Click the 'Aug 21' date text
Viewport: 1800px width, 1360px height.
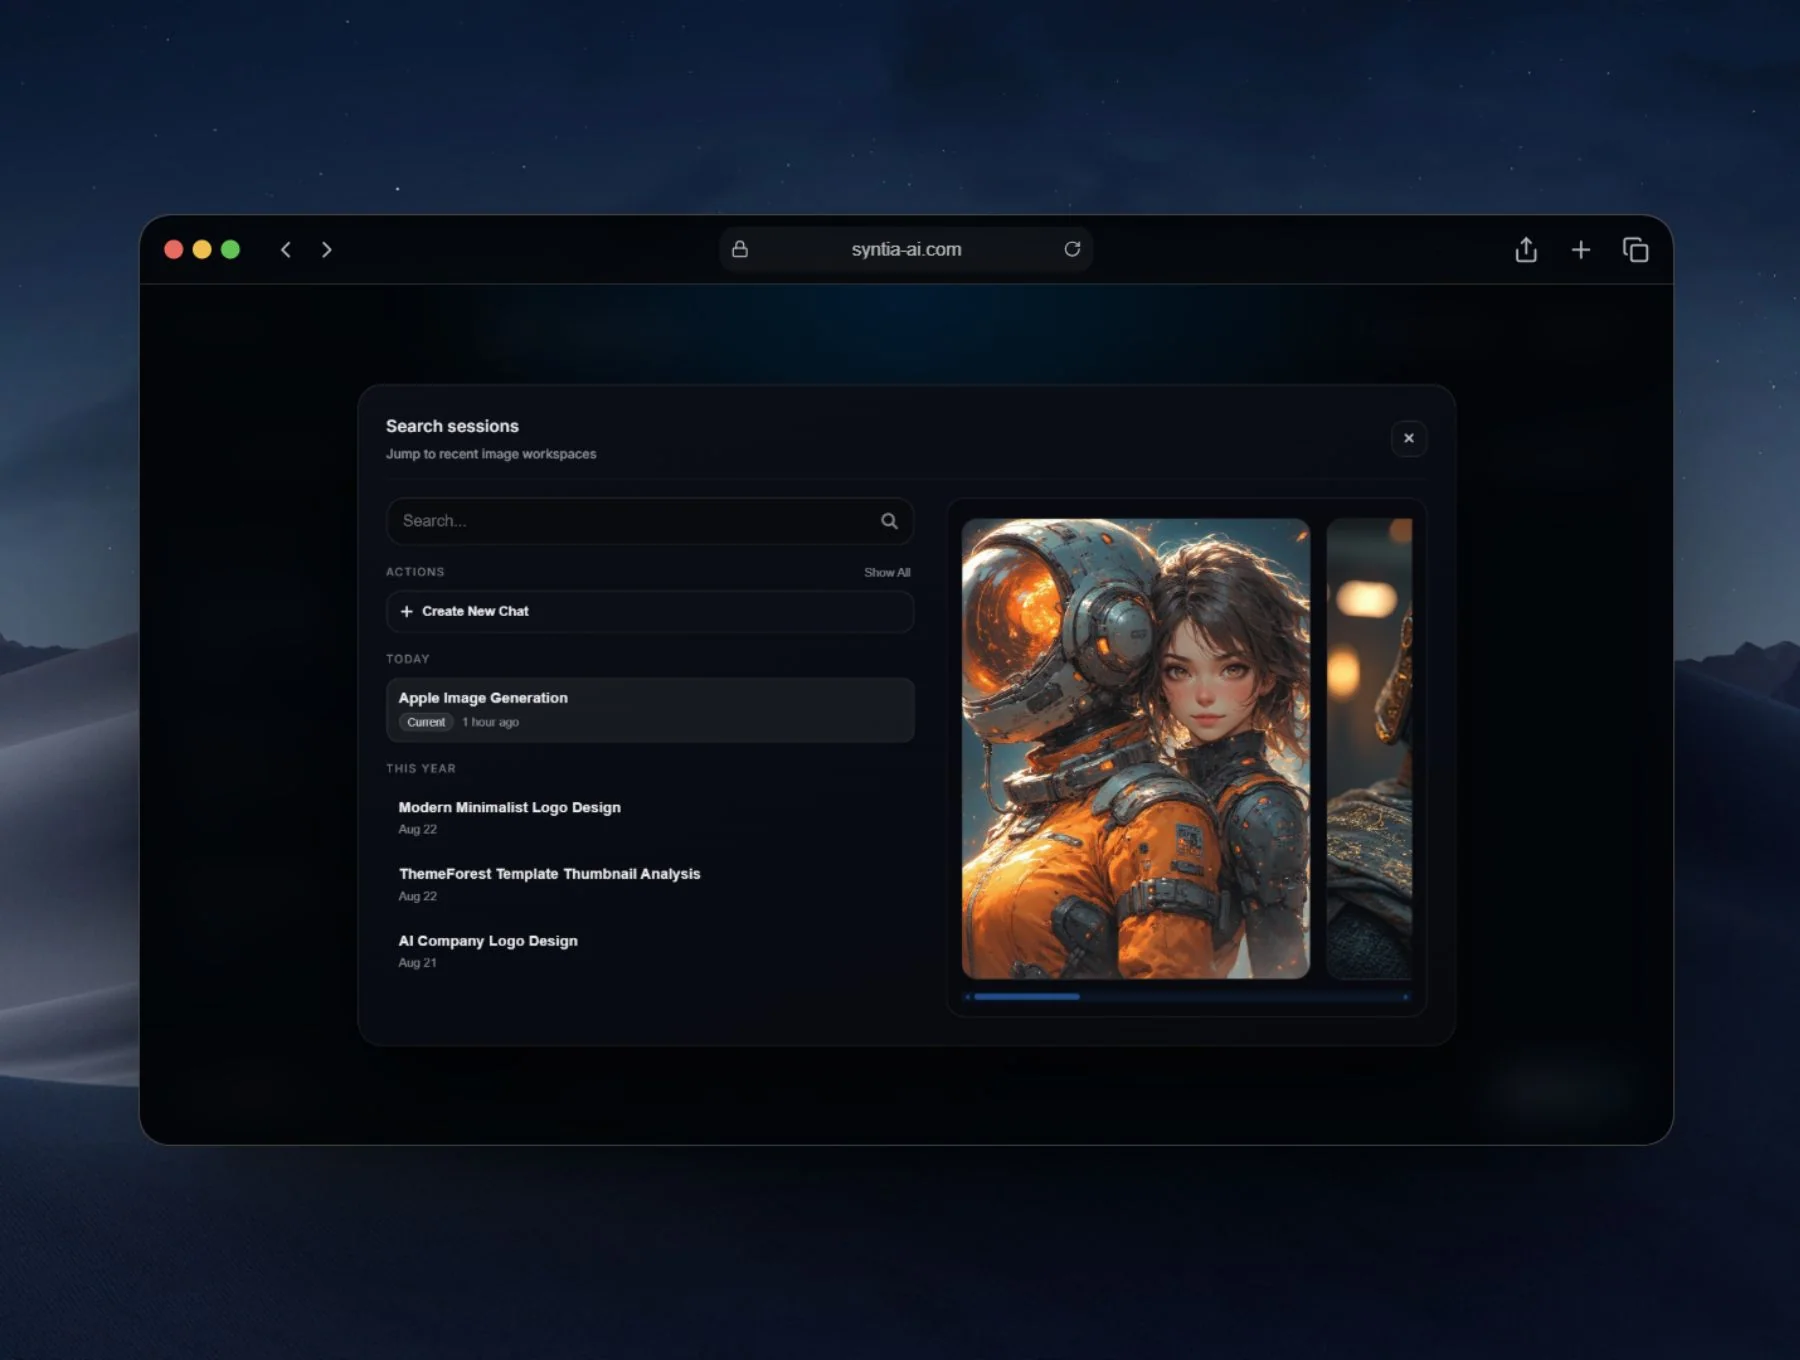(x=417, y=963)
